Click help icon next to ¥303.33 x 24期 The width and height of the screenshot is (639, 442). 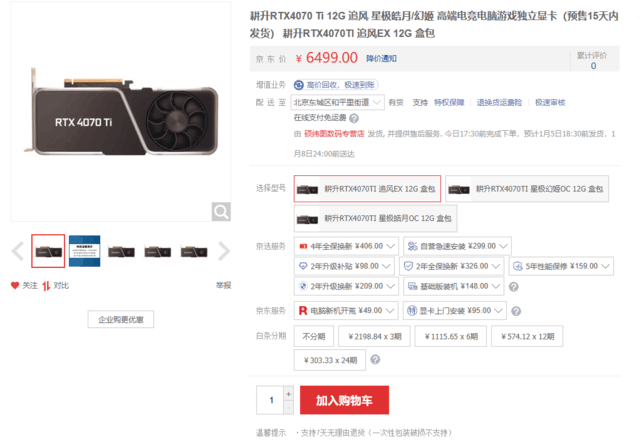(x=375, y=359)
